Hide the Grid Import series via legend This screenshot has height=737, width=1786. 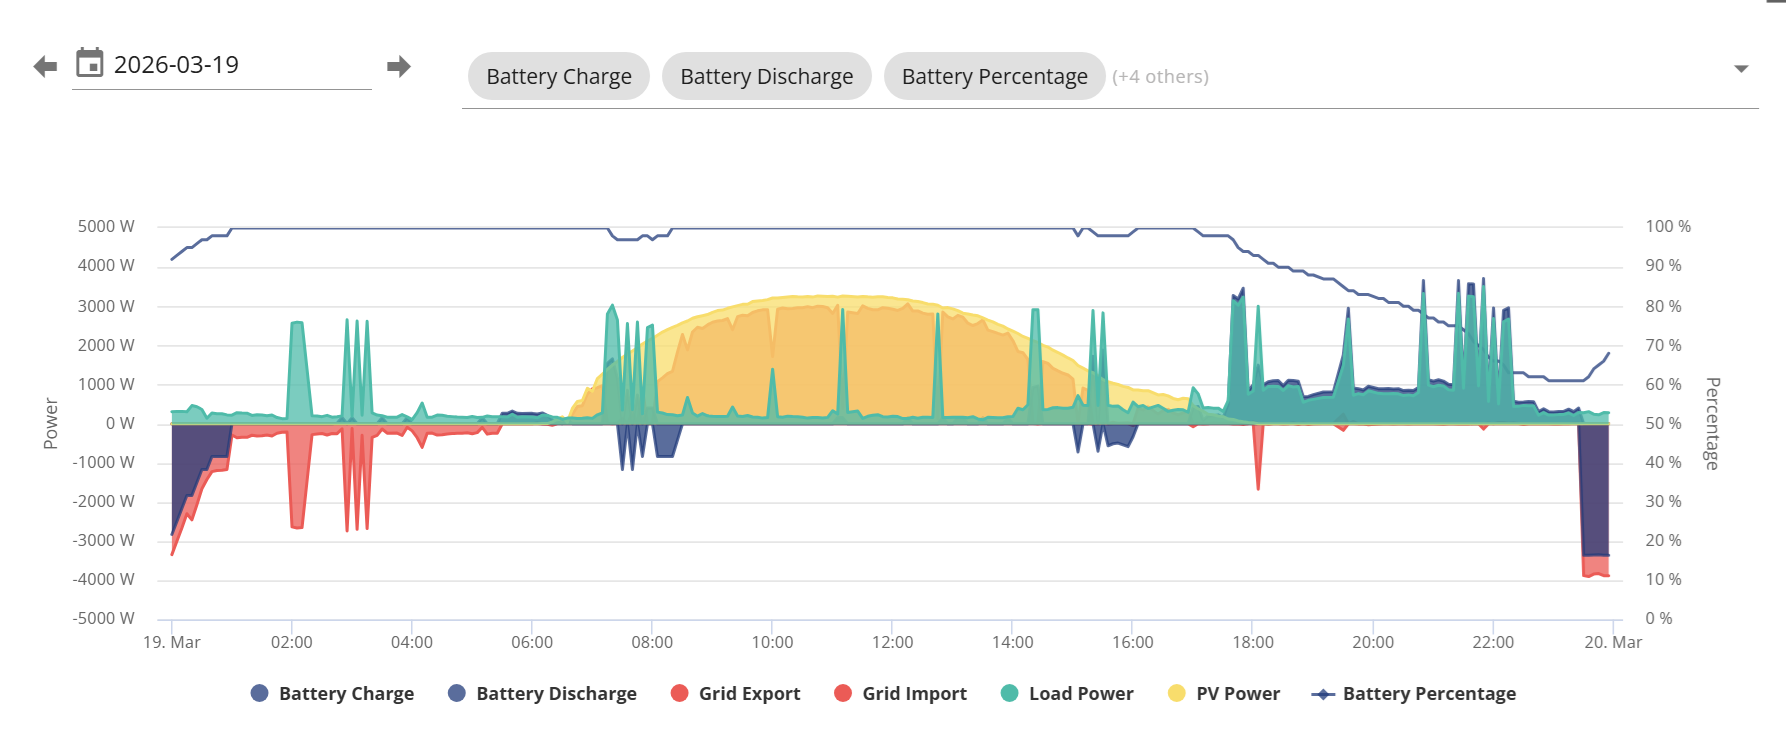(900, 693)
